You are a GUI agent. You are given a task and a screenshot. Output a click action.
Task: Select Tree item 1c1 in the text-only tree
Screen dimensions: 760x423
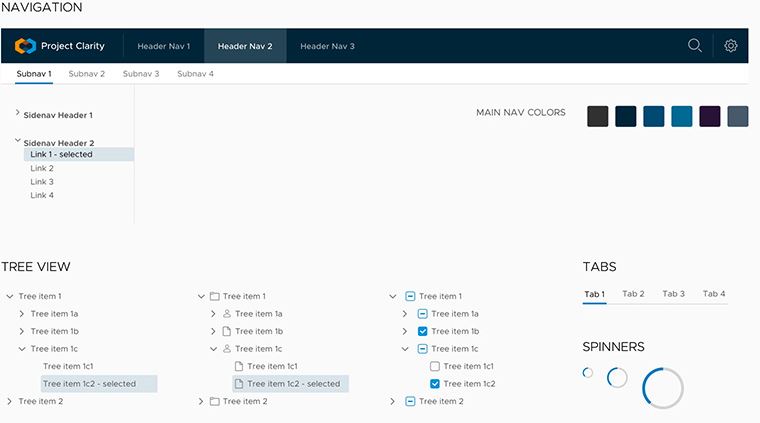[x=68, y=366]
